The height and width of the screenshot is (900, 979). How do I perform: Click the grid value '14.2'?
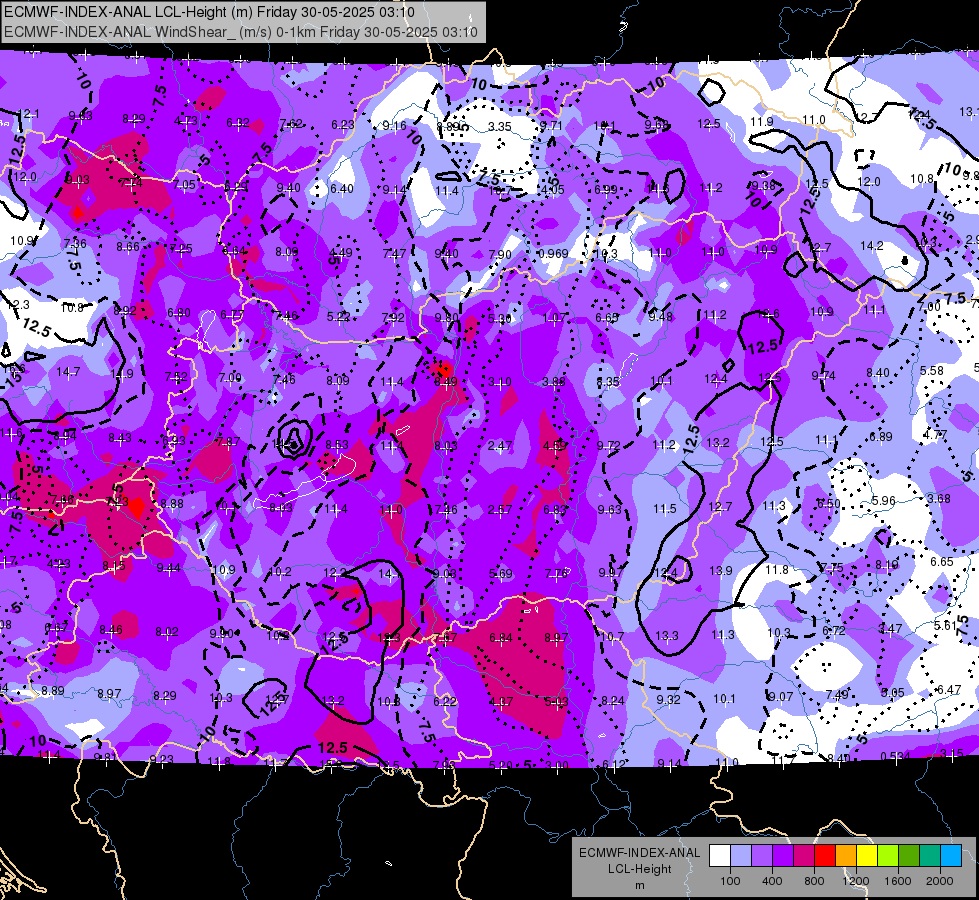tap(872, 246)
